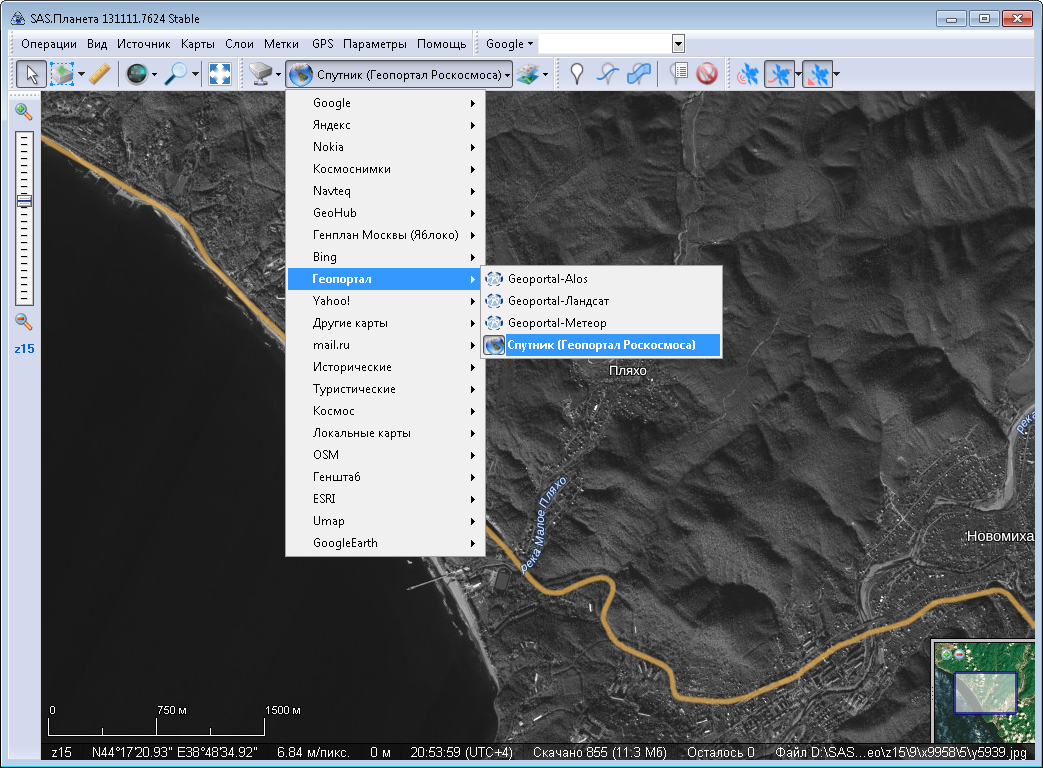Viewport: 1043px width, 768px height.
Task: Select Спутник (Геопортал Роскосмоса) submenu item
Action: pyautogui.click(x=602, y=344)
